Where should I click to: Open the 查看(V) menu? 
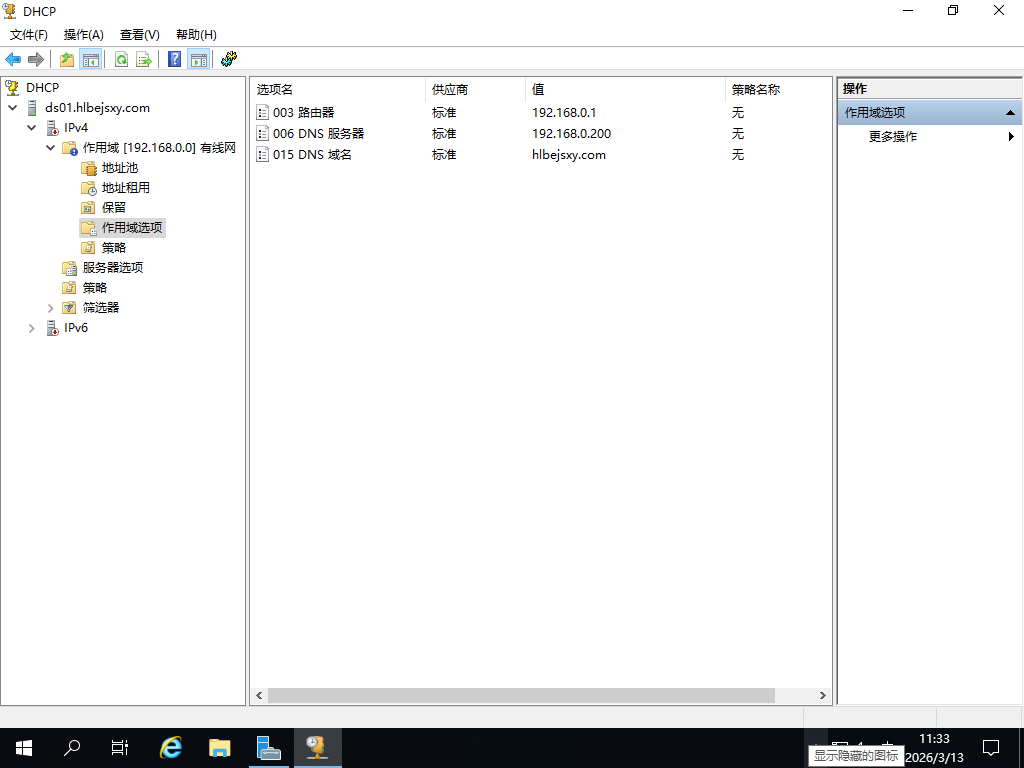pyautogui.click(x=139, y=35)
